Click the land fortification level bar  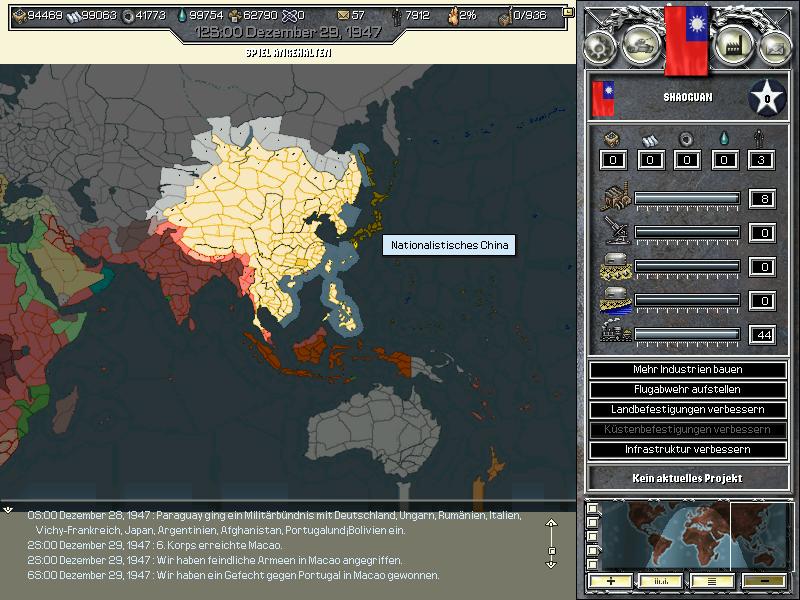click(x=687, y=266)
